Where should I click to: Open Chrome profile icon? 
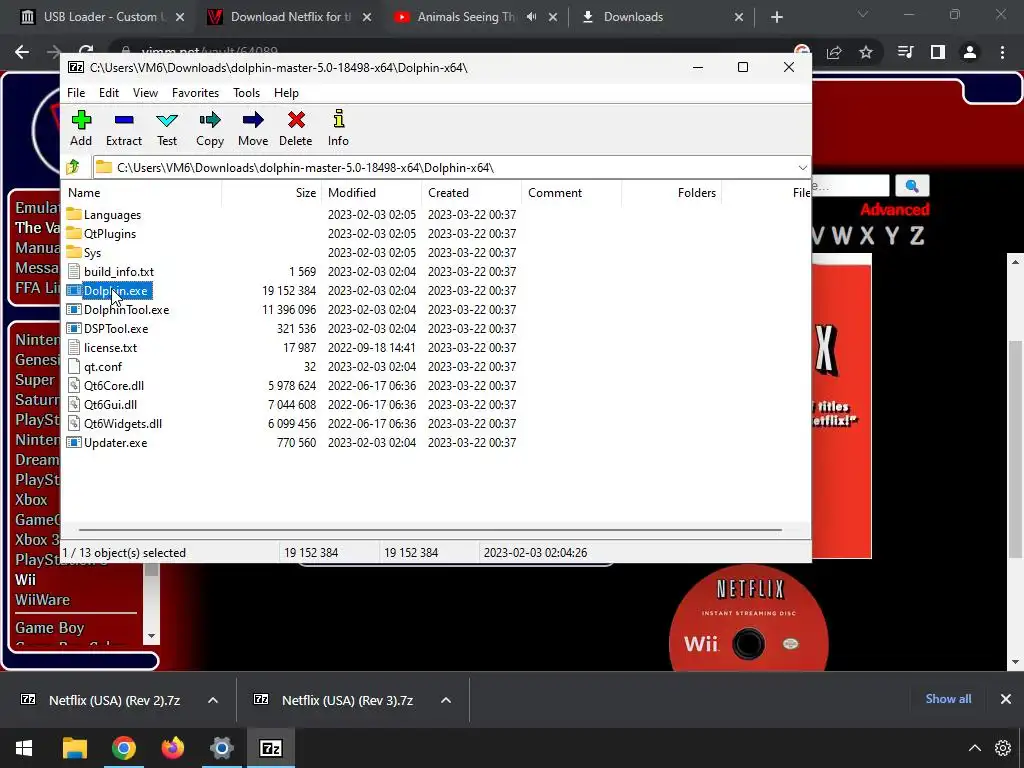click(970, 52)
